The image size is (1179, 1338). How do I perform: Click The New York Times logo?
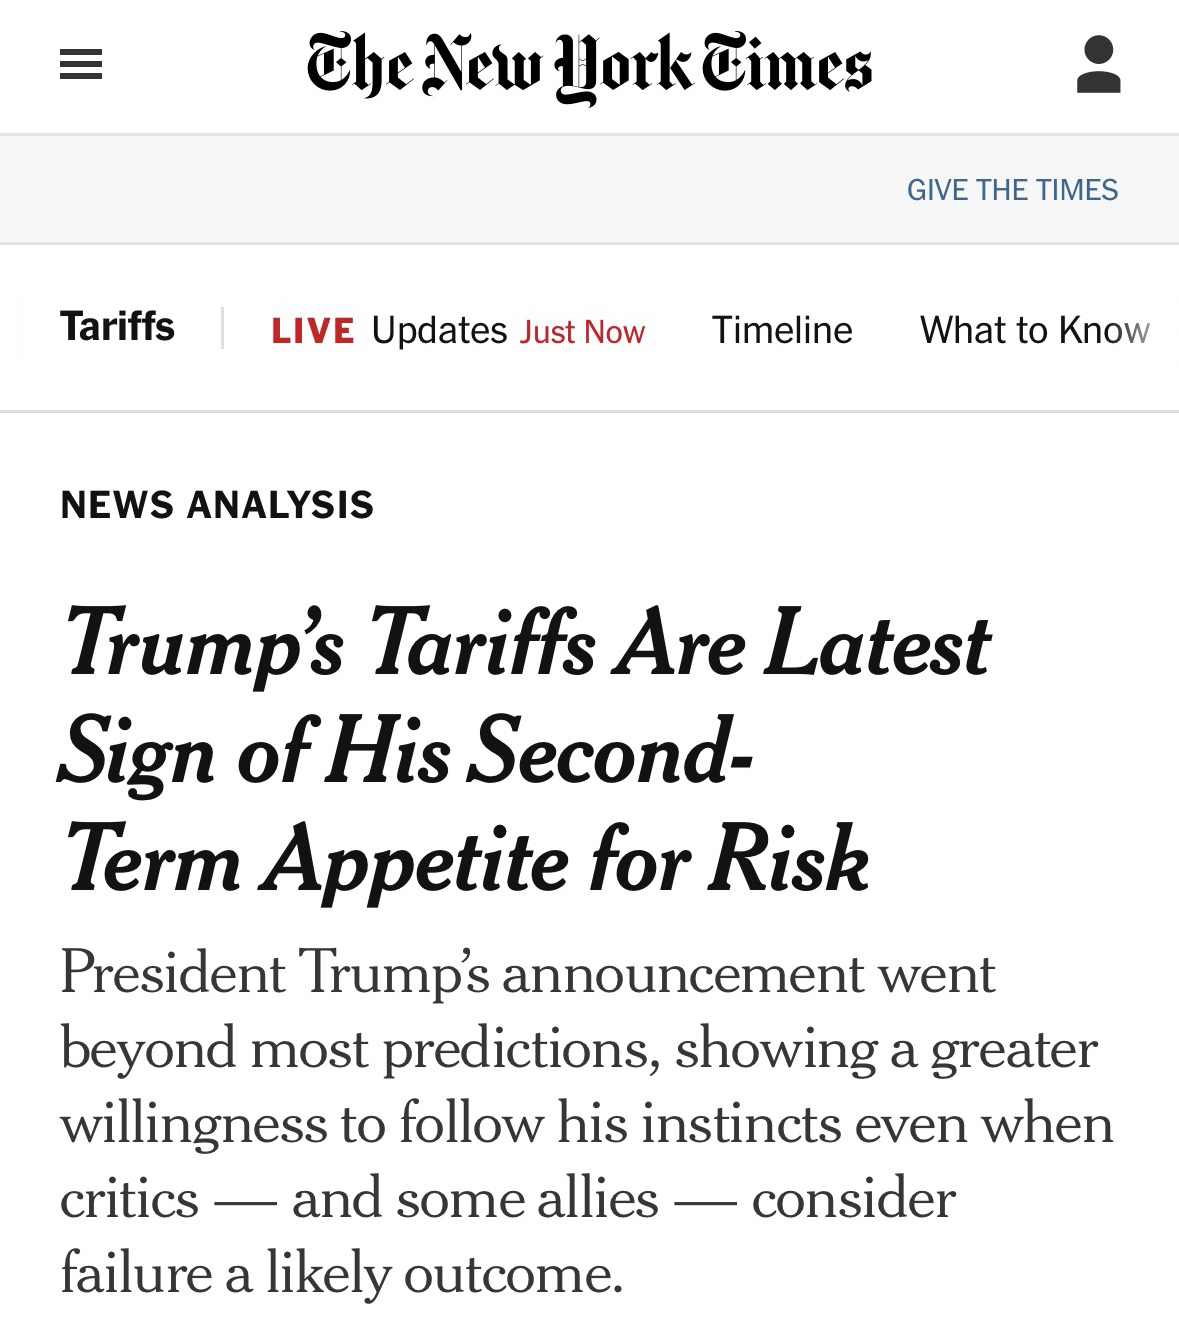pyautogui.click(x=589, y=66)
